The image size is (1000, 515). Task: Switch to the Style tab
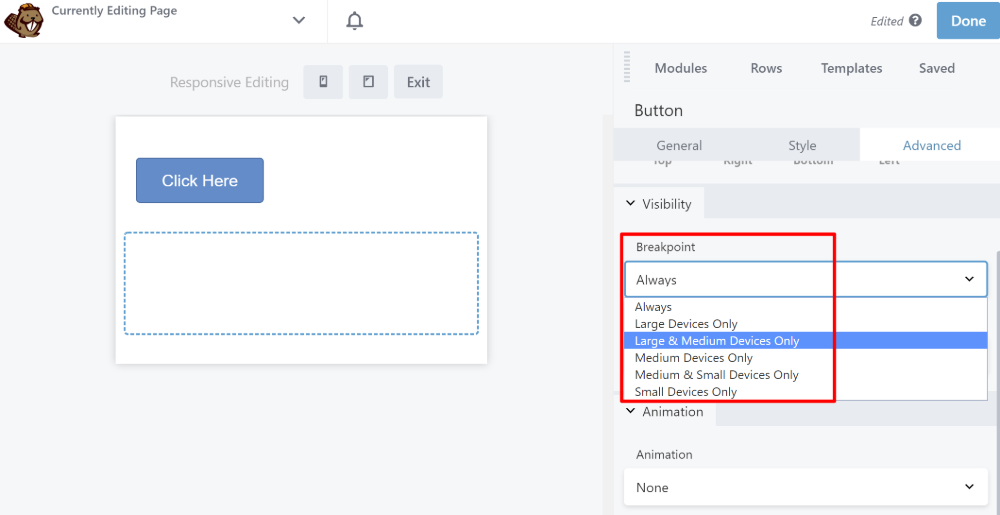(x=802, y=145)
